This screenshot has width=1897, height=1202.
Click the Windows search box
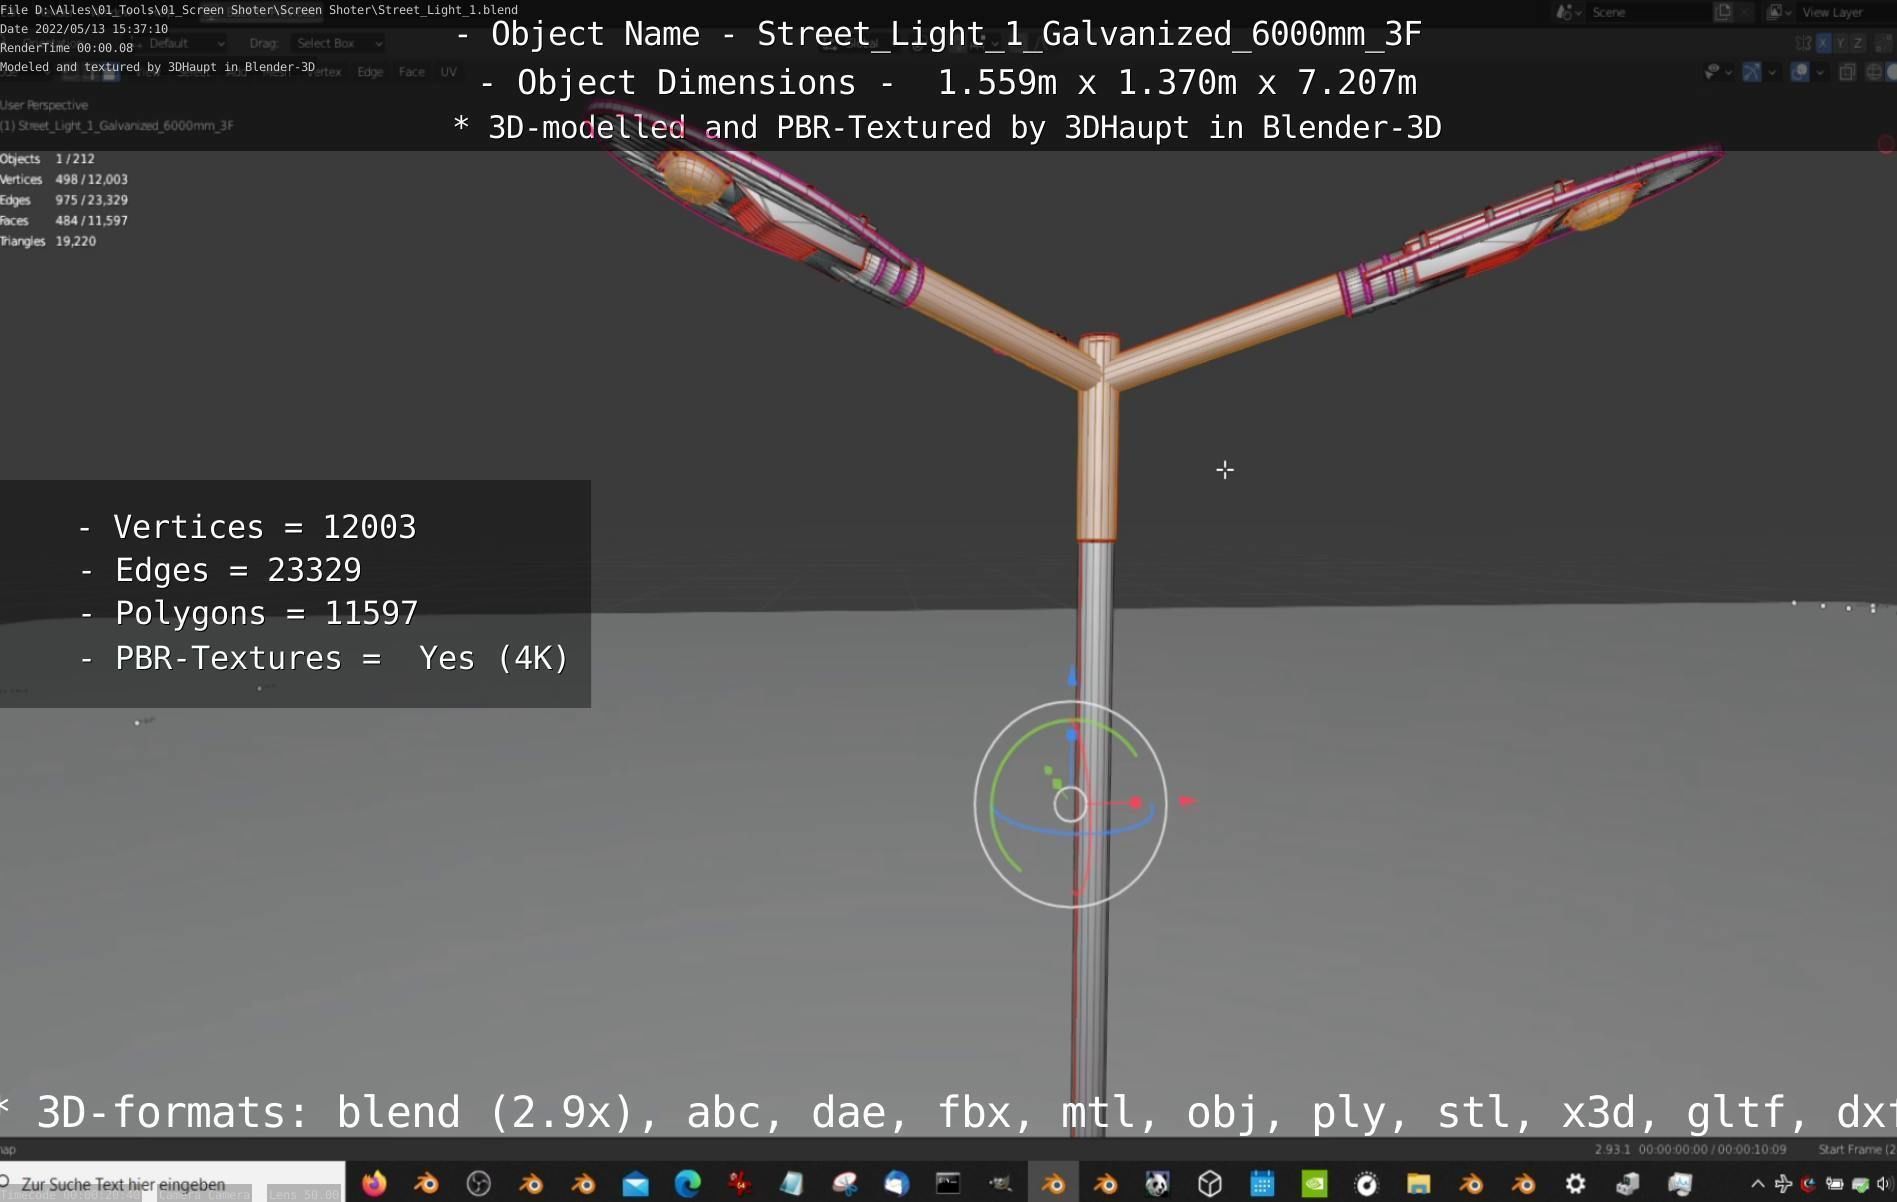[172, 1183]
